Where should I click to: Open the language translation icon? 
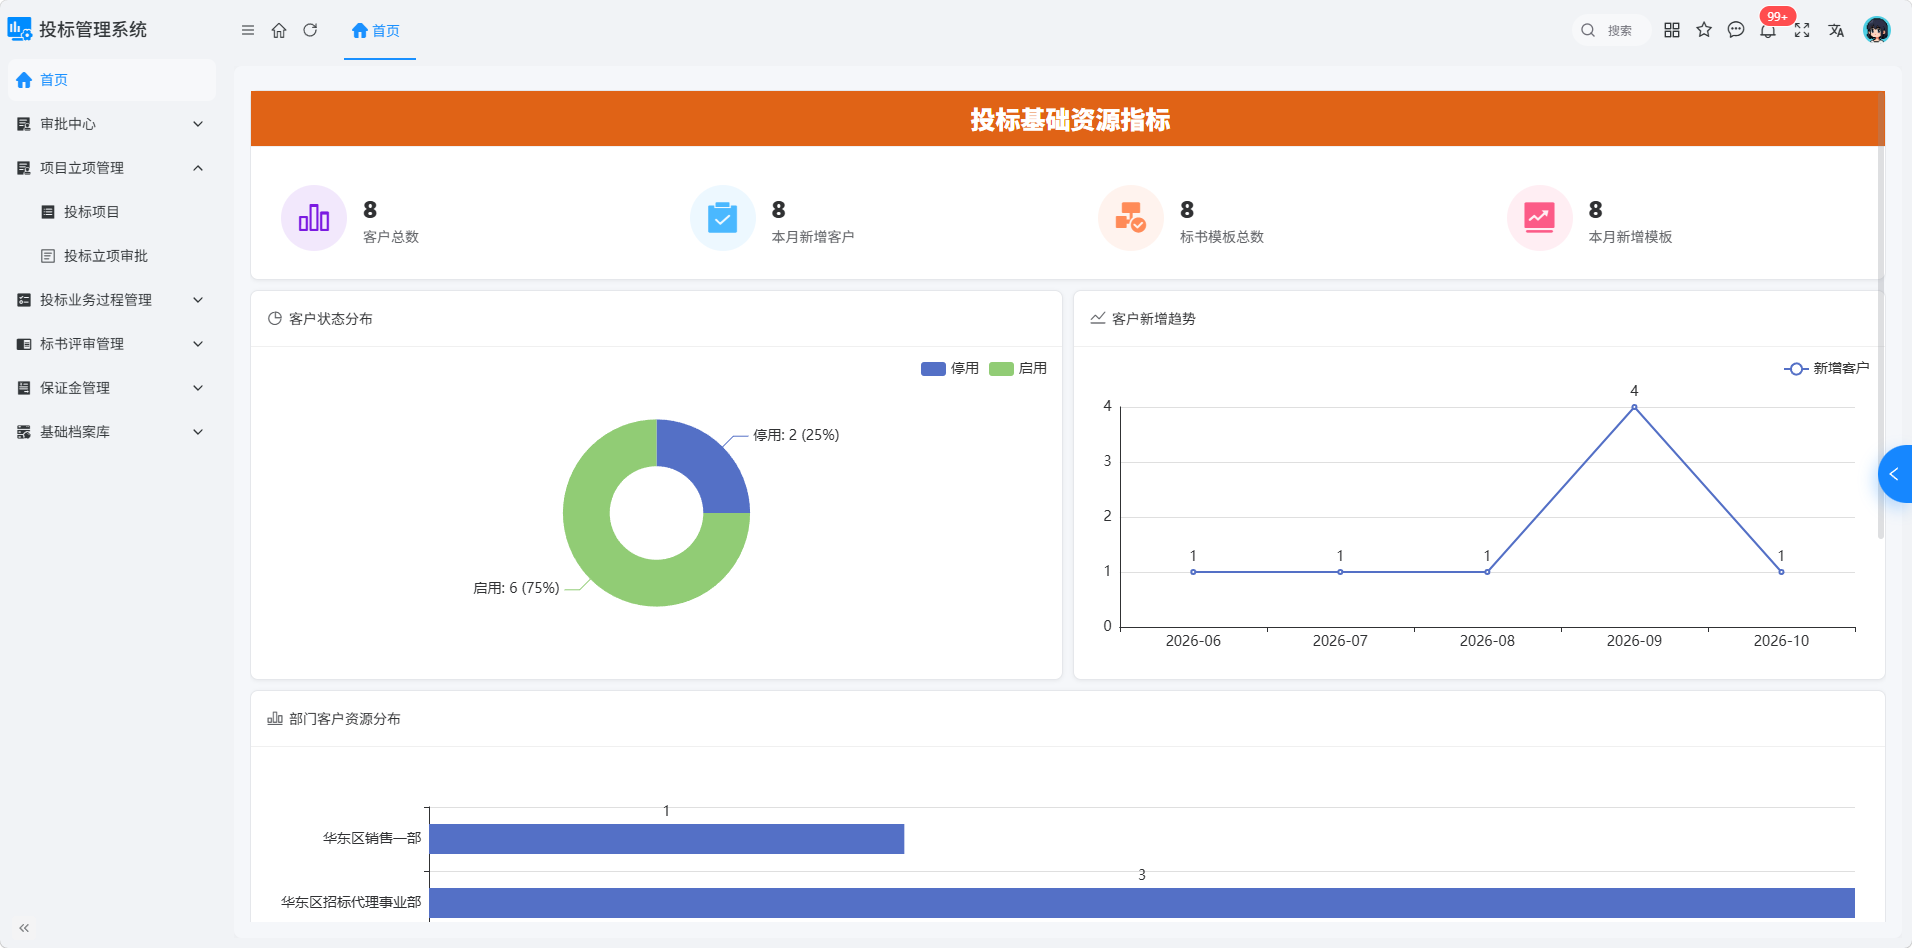(x=1836, y=30)
